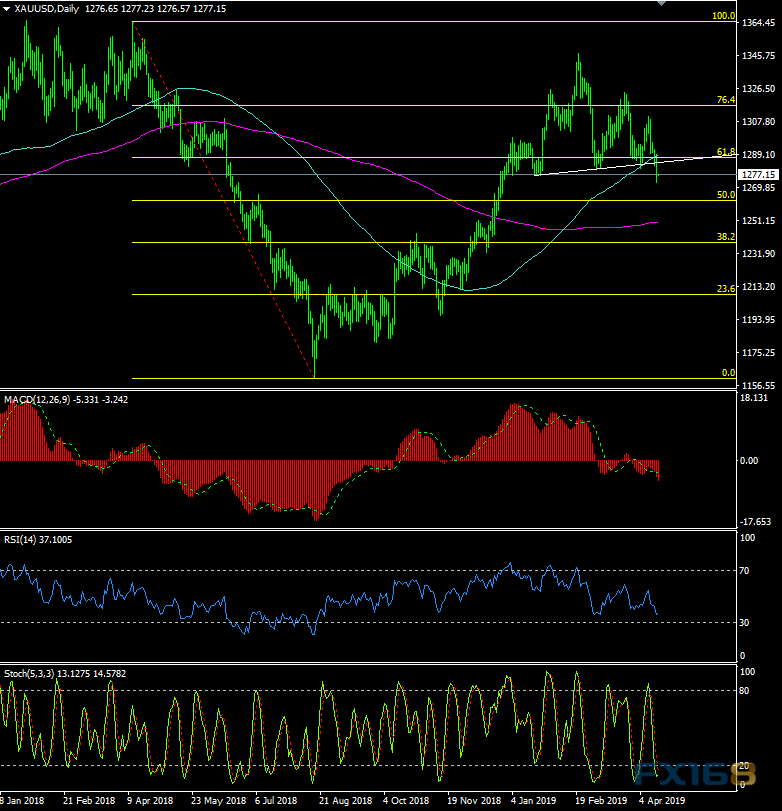Click the MACD(12,26,9) indicator label
Viewport: 782px width, 811px height.
tap(38, 399)
